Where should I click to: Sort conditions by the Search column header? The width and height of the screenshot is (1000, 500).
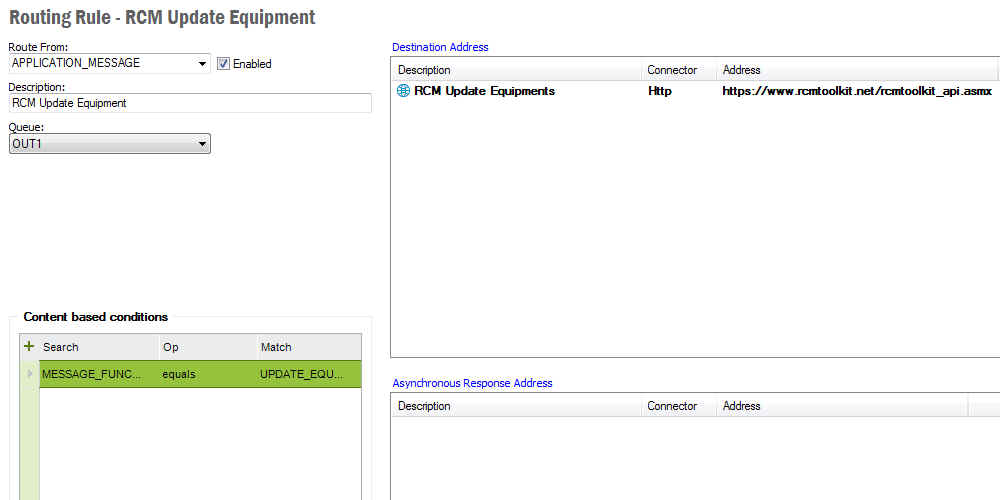tap(98, 347)
